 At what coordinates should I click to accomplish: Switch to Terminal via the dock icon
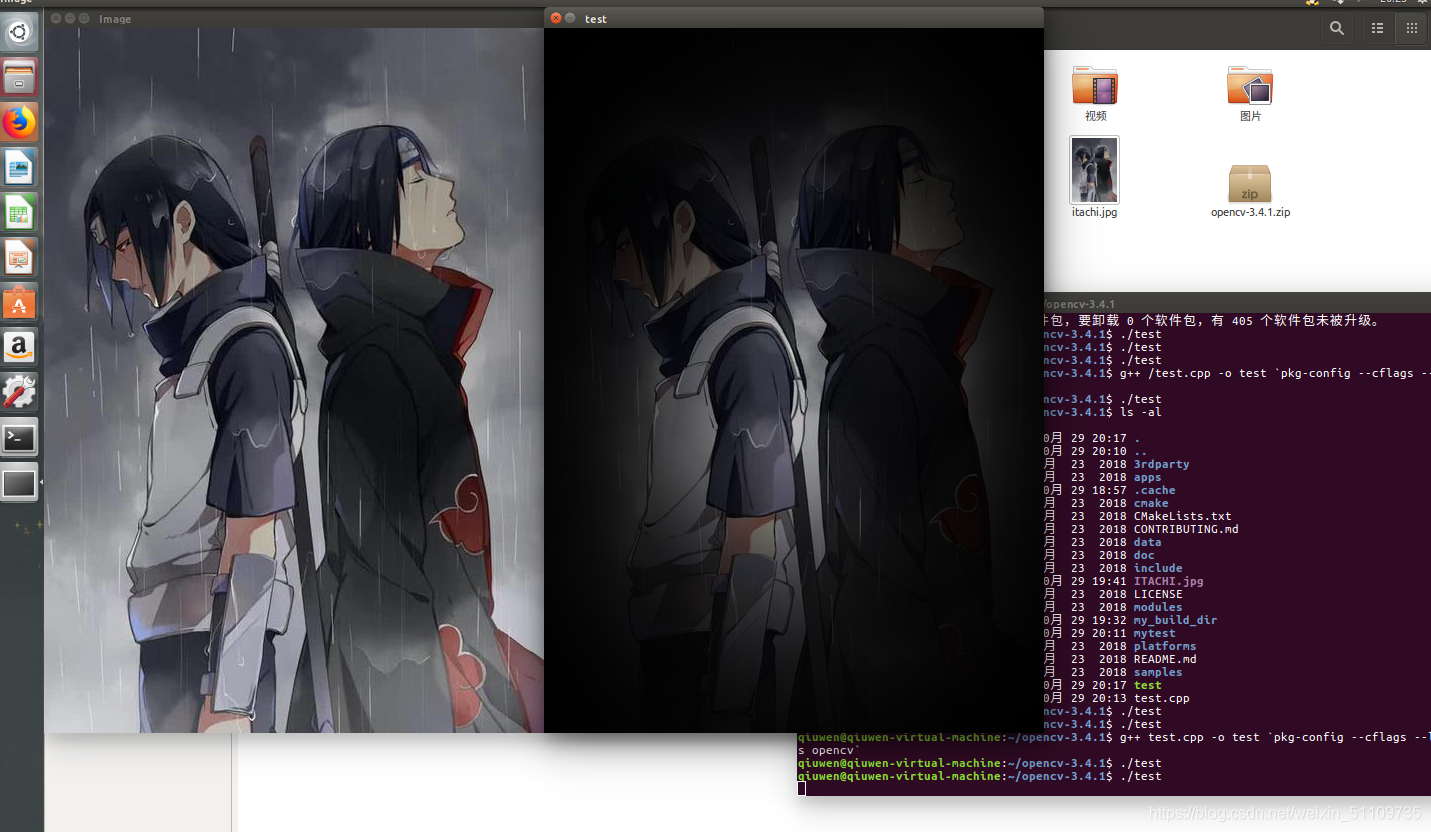pyautogui.click(x=19, y=437)
